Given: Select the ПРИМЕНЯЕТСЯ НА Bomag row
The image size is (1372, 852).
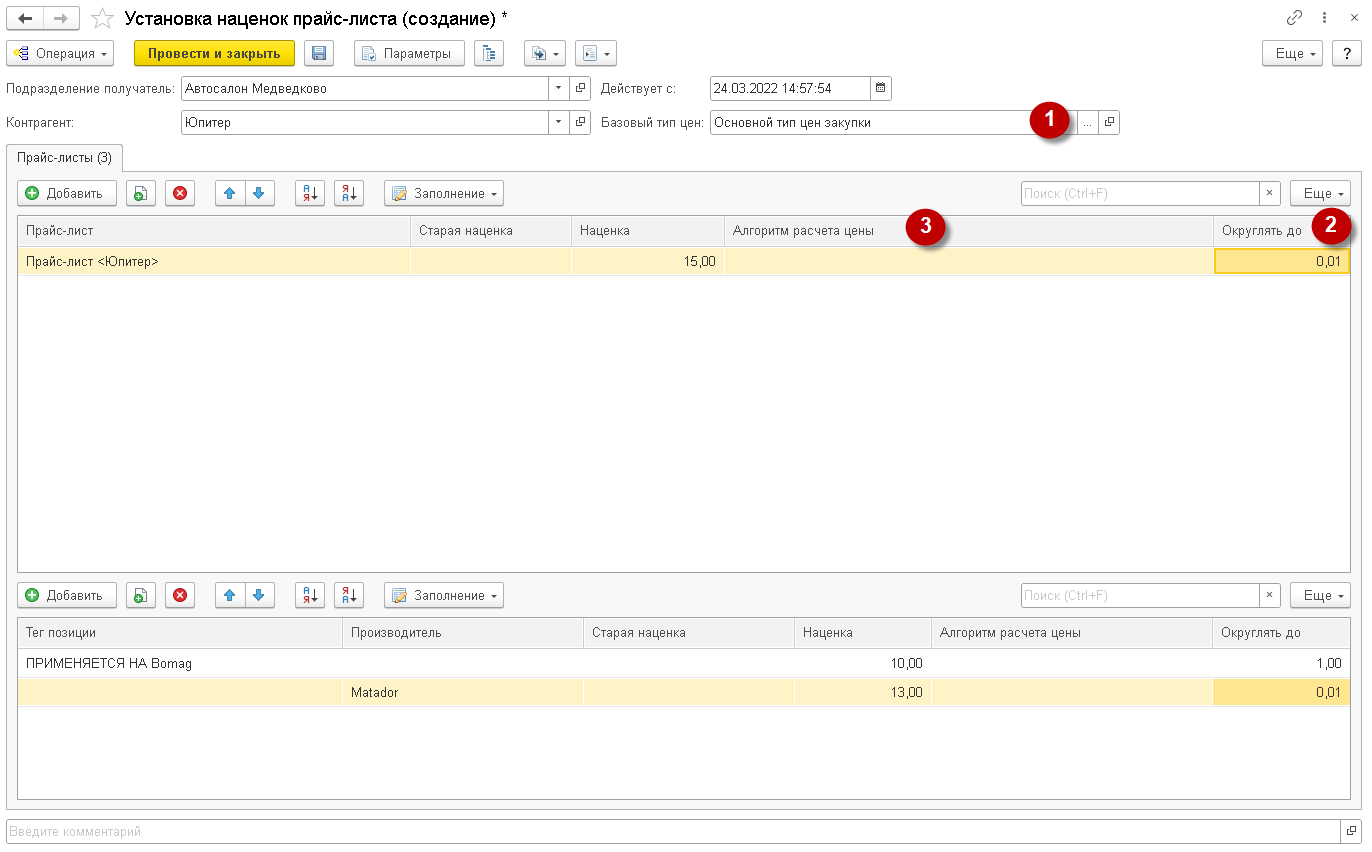Looking at the screenshot, I should tap(684, 663).
